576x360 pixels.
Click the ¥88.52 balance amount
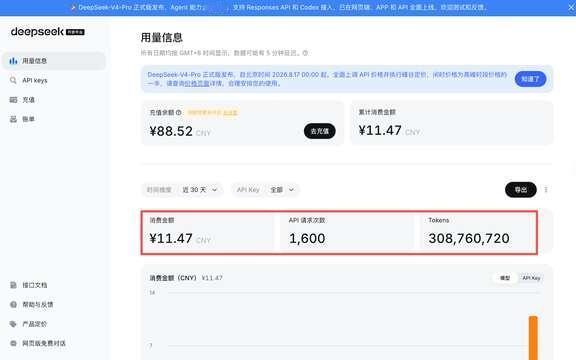171,131
